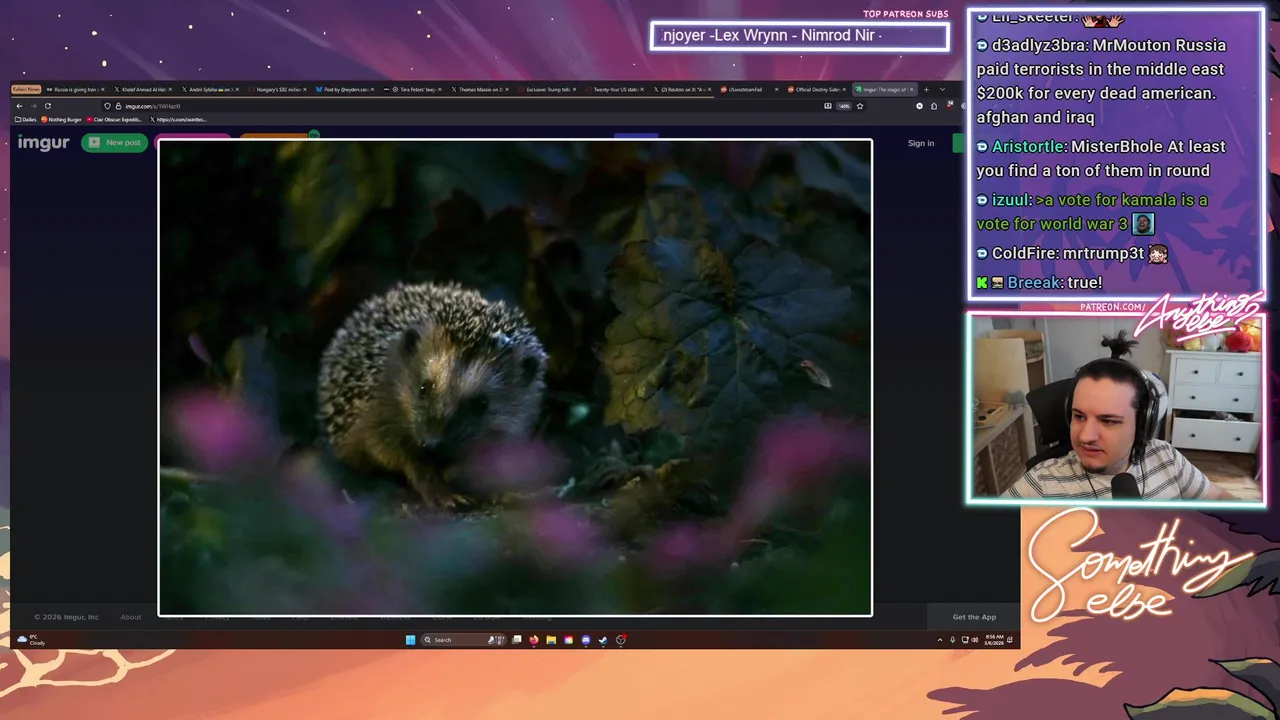Viewport: 1280px width, 720px height.
Task: Switch to the 'Post by @wyden' tab
Action: 344,89
